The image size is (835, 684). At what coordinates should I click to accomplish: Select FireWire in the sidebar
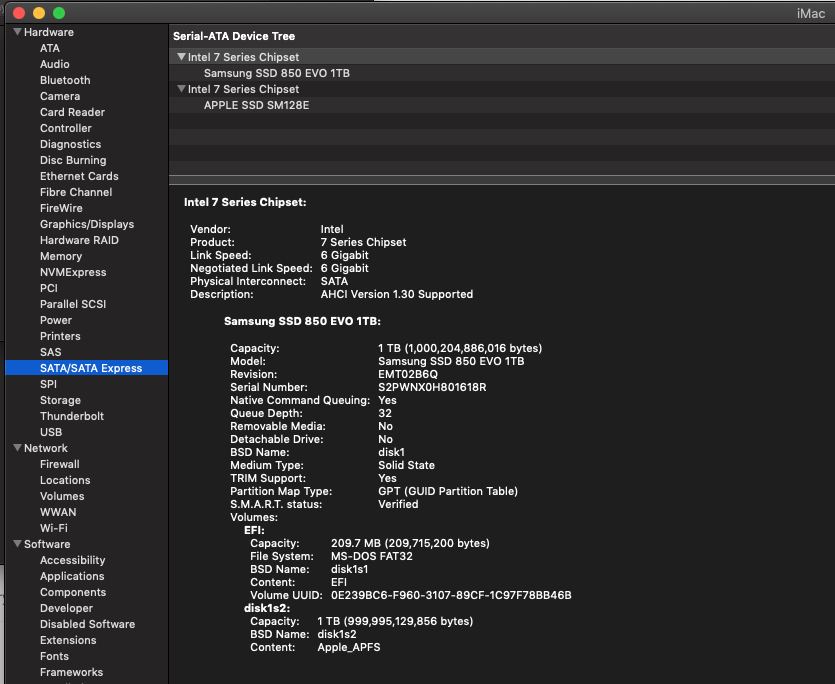coord(61,208)
